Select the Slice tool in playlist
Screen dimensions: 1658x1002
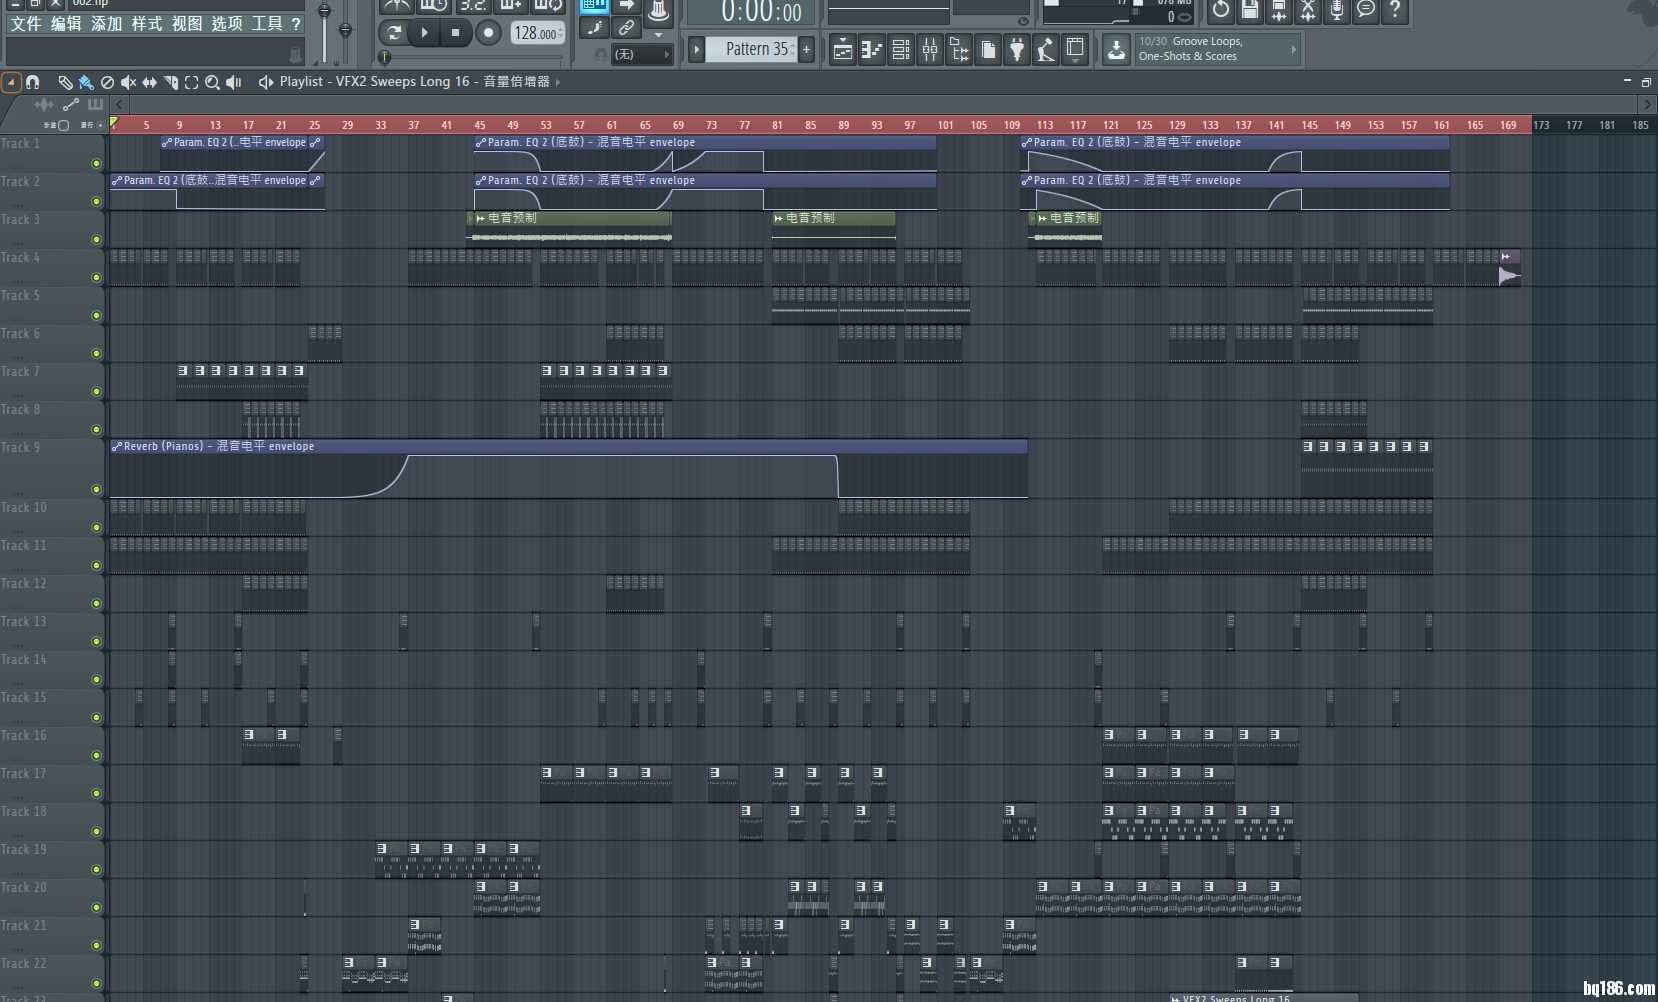(x=170, y=82)
